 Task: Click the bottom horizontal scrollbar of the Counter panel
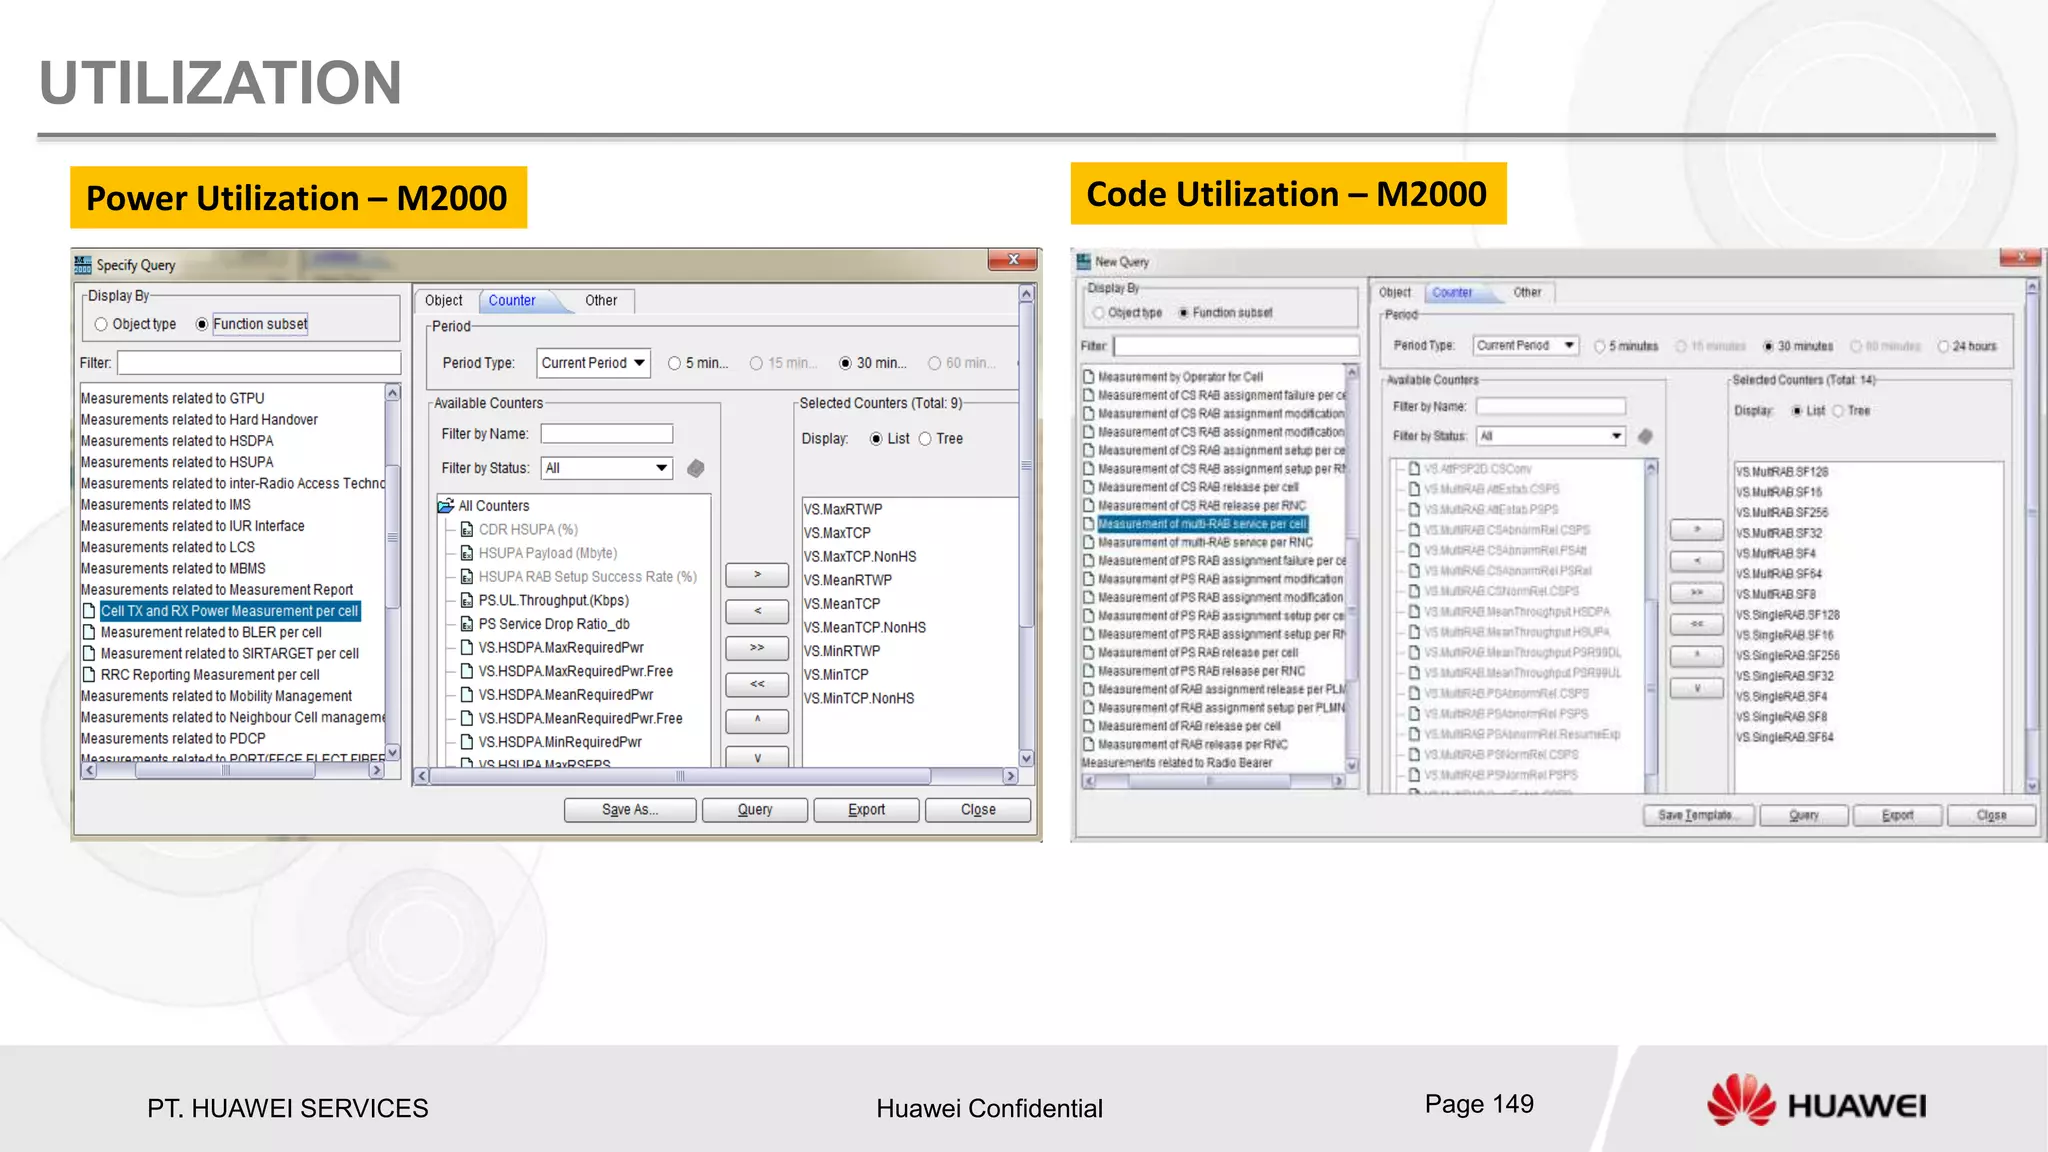[x=717, y=776]
